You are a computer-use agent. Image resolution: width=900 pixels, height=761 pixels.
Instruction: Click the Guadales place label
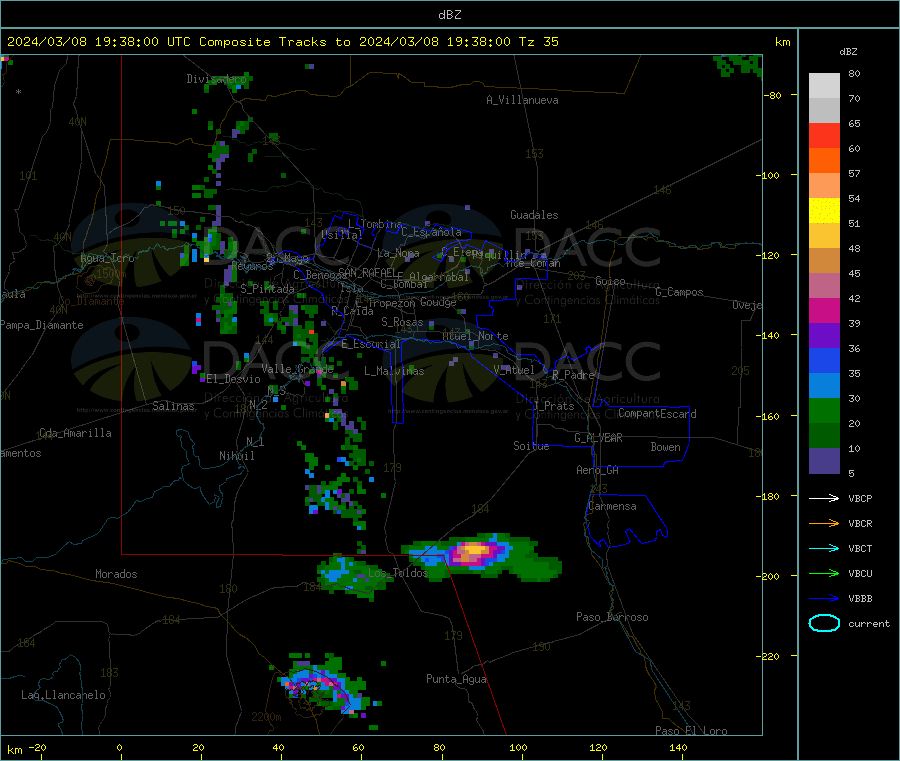534,215
